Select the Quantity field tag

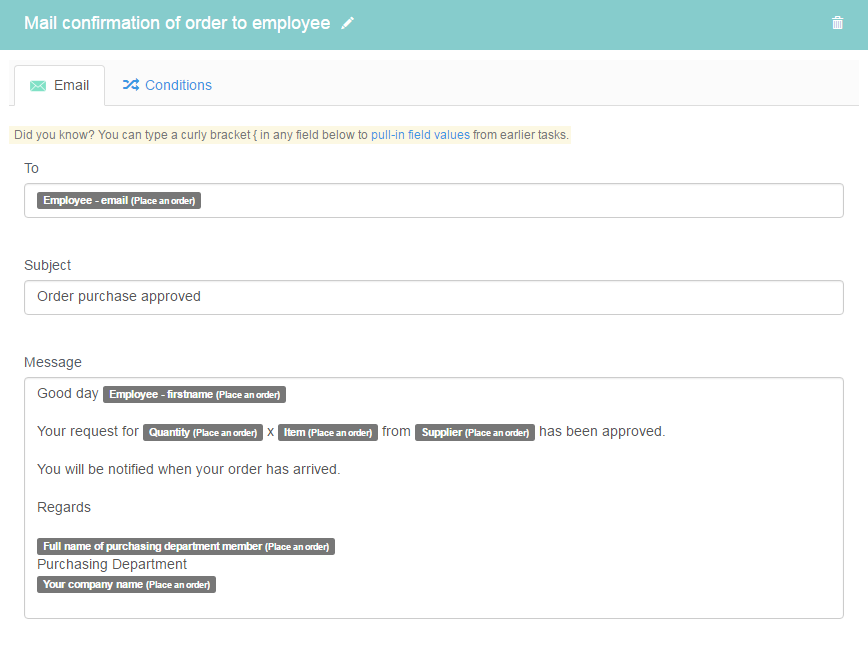[x=203, y=432]
